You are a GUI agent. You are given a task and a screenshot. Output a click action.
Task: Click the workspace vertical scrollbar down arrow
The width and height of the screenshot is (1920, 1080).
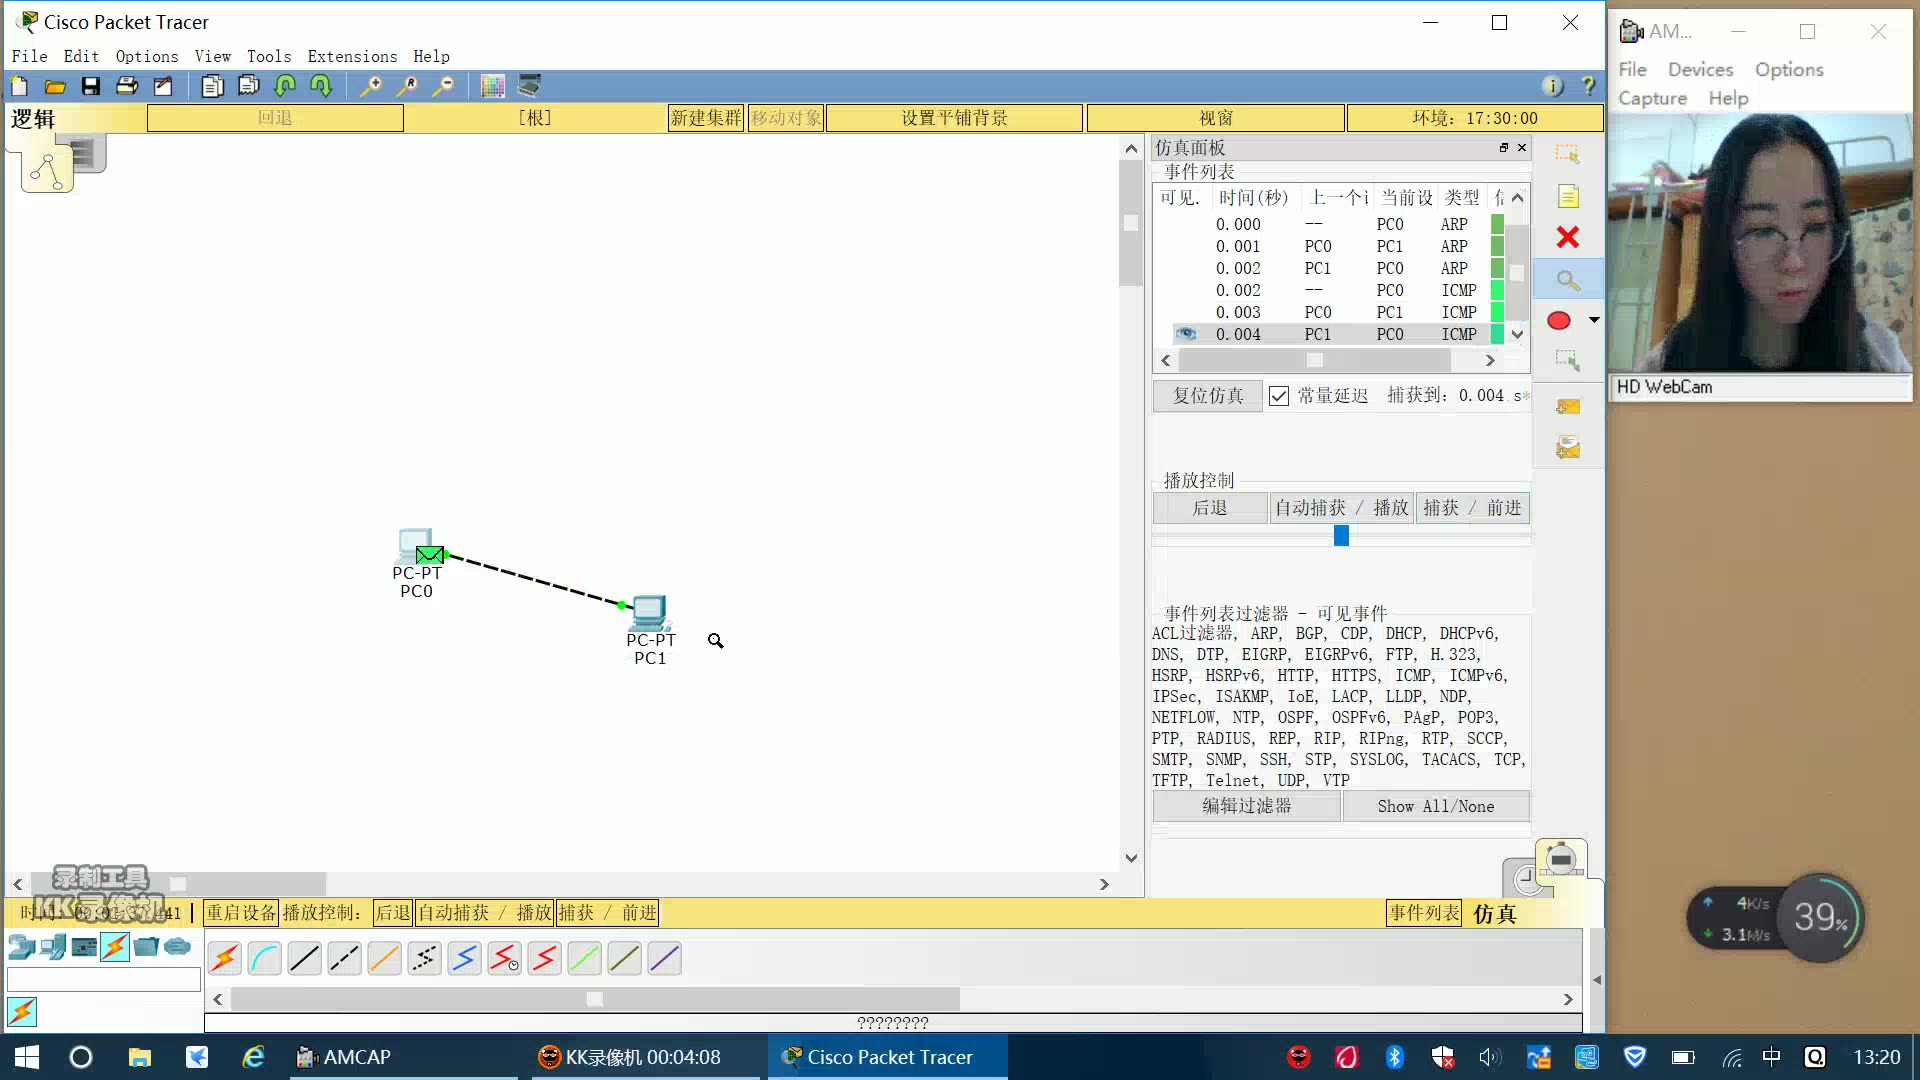pos(1131,858)
